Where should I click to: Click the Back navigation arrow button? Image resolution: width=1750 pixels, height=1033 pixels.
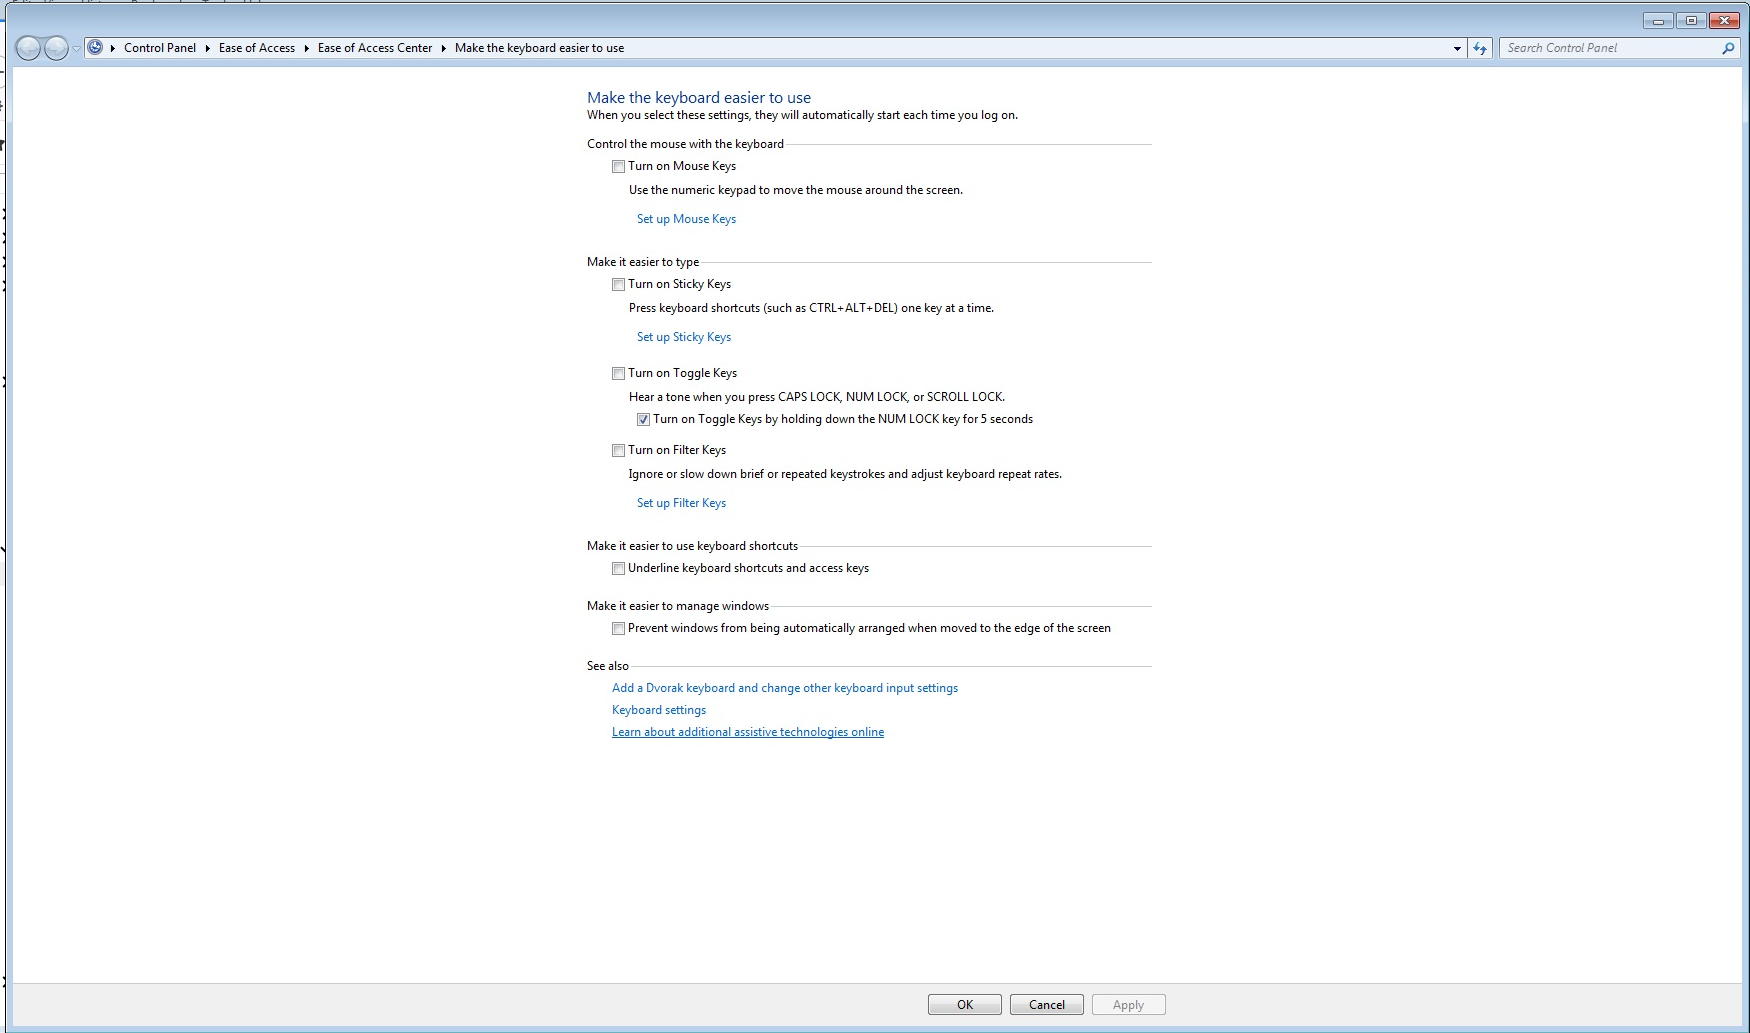coord(28,48)
